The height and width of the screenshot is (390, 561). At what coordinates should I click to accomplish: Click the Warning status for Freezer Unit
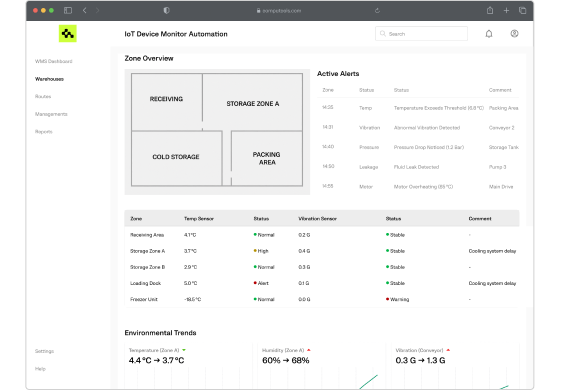[x=397, y=299]
